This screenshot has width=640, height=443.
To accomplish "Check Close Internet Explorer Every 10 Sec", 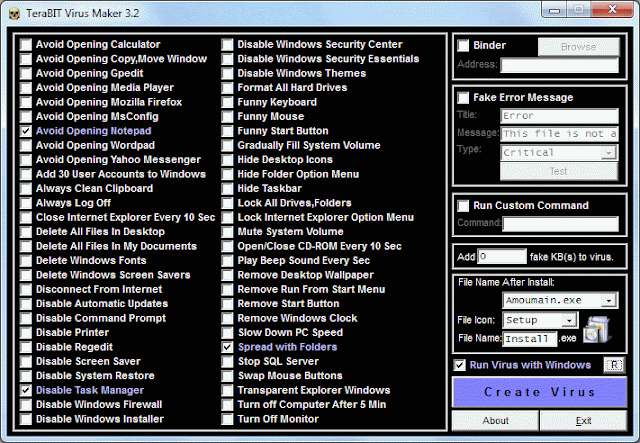I will coord(26,217).
